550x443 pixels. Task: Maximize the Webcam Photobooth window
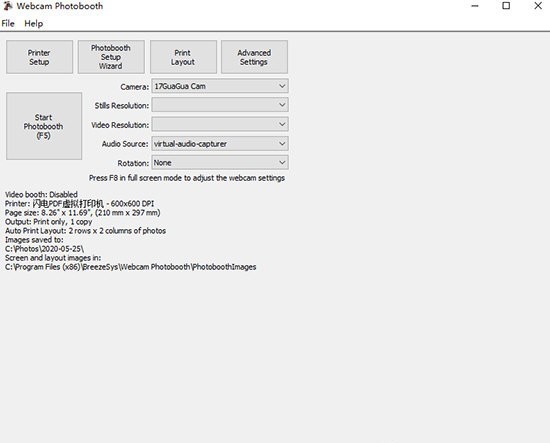coord(506,6)
